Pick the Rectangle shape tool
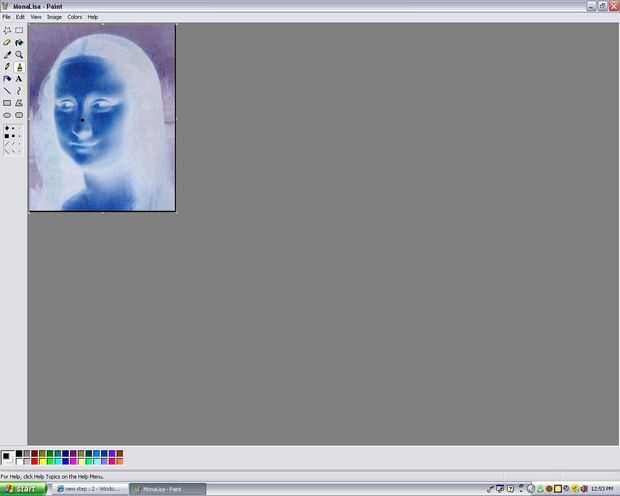 (x=7, y=103)
